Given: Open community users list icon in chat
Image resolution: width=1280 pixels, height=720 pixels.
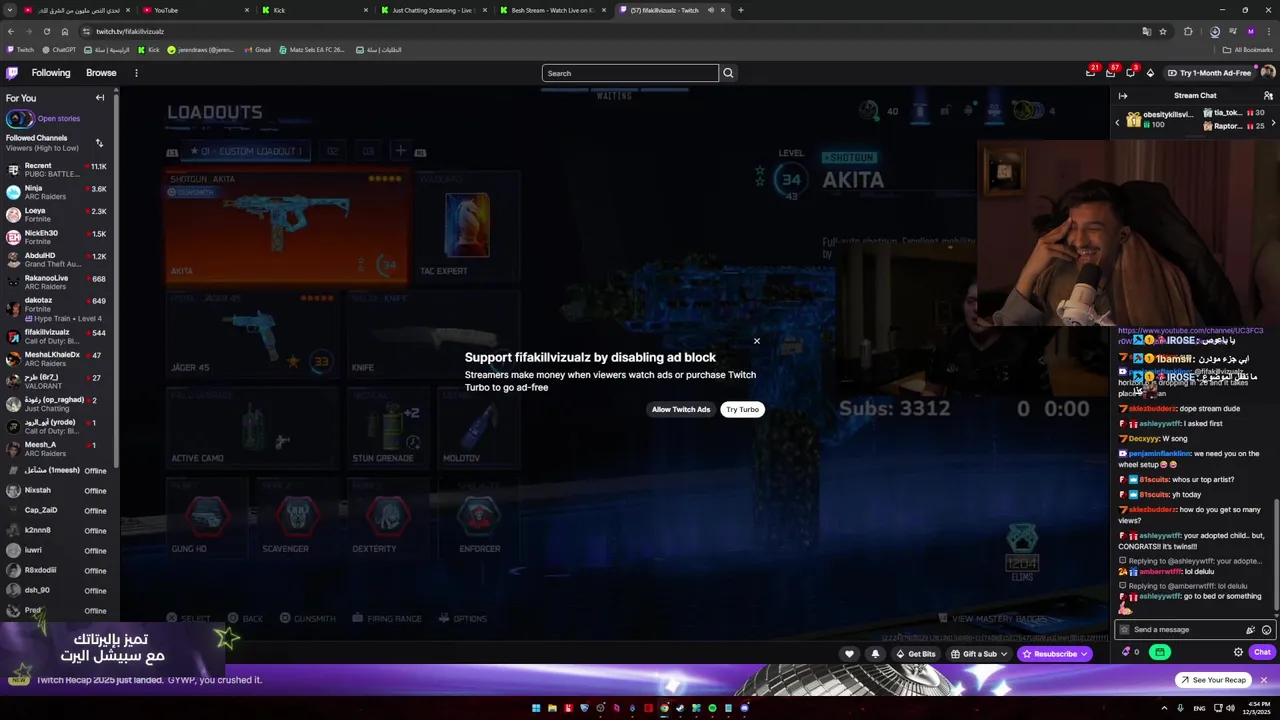Looking at the screenshot, I should (1268, 96).
